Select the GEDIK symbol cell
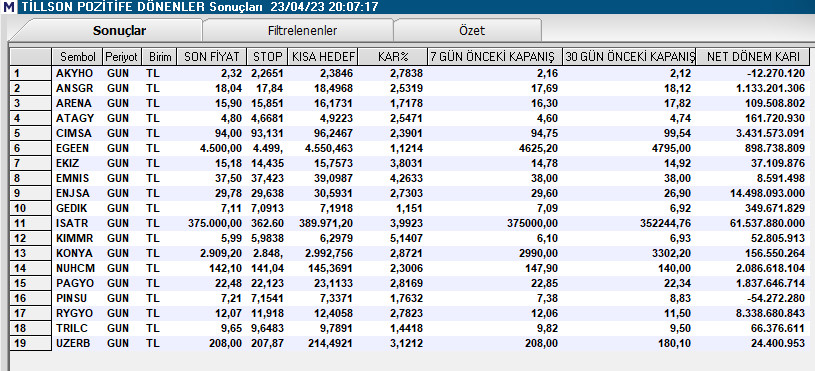The width and height of the screenshot is (815, 371). tap(72, 208)
